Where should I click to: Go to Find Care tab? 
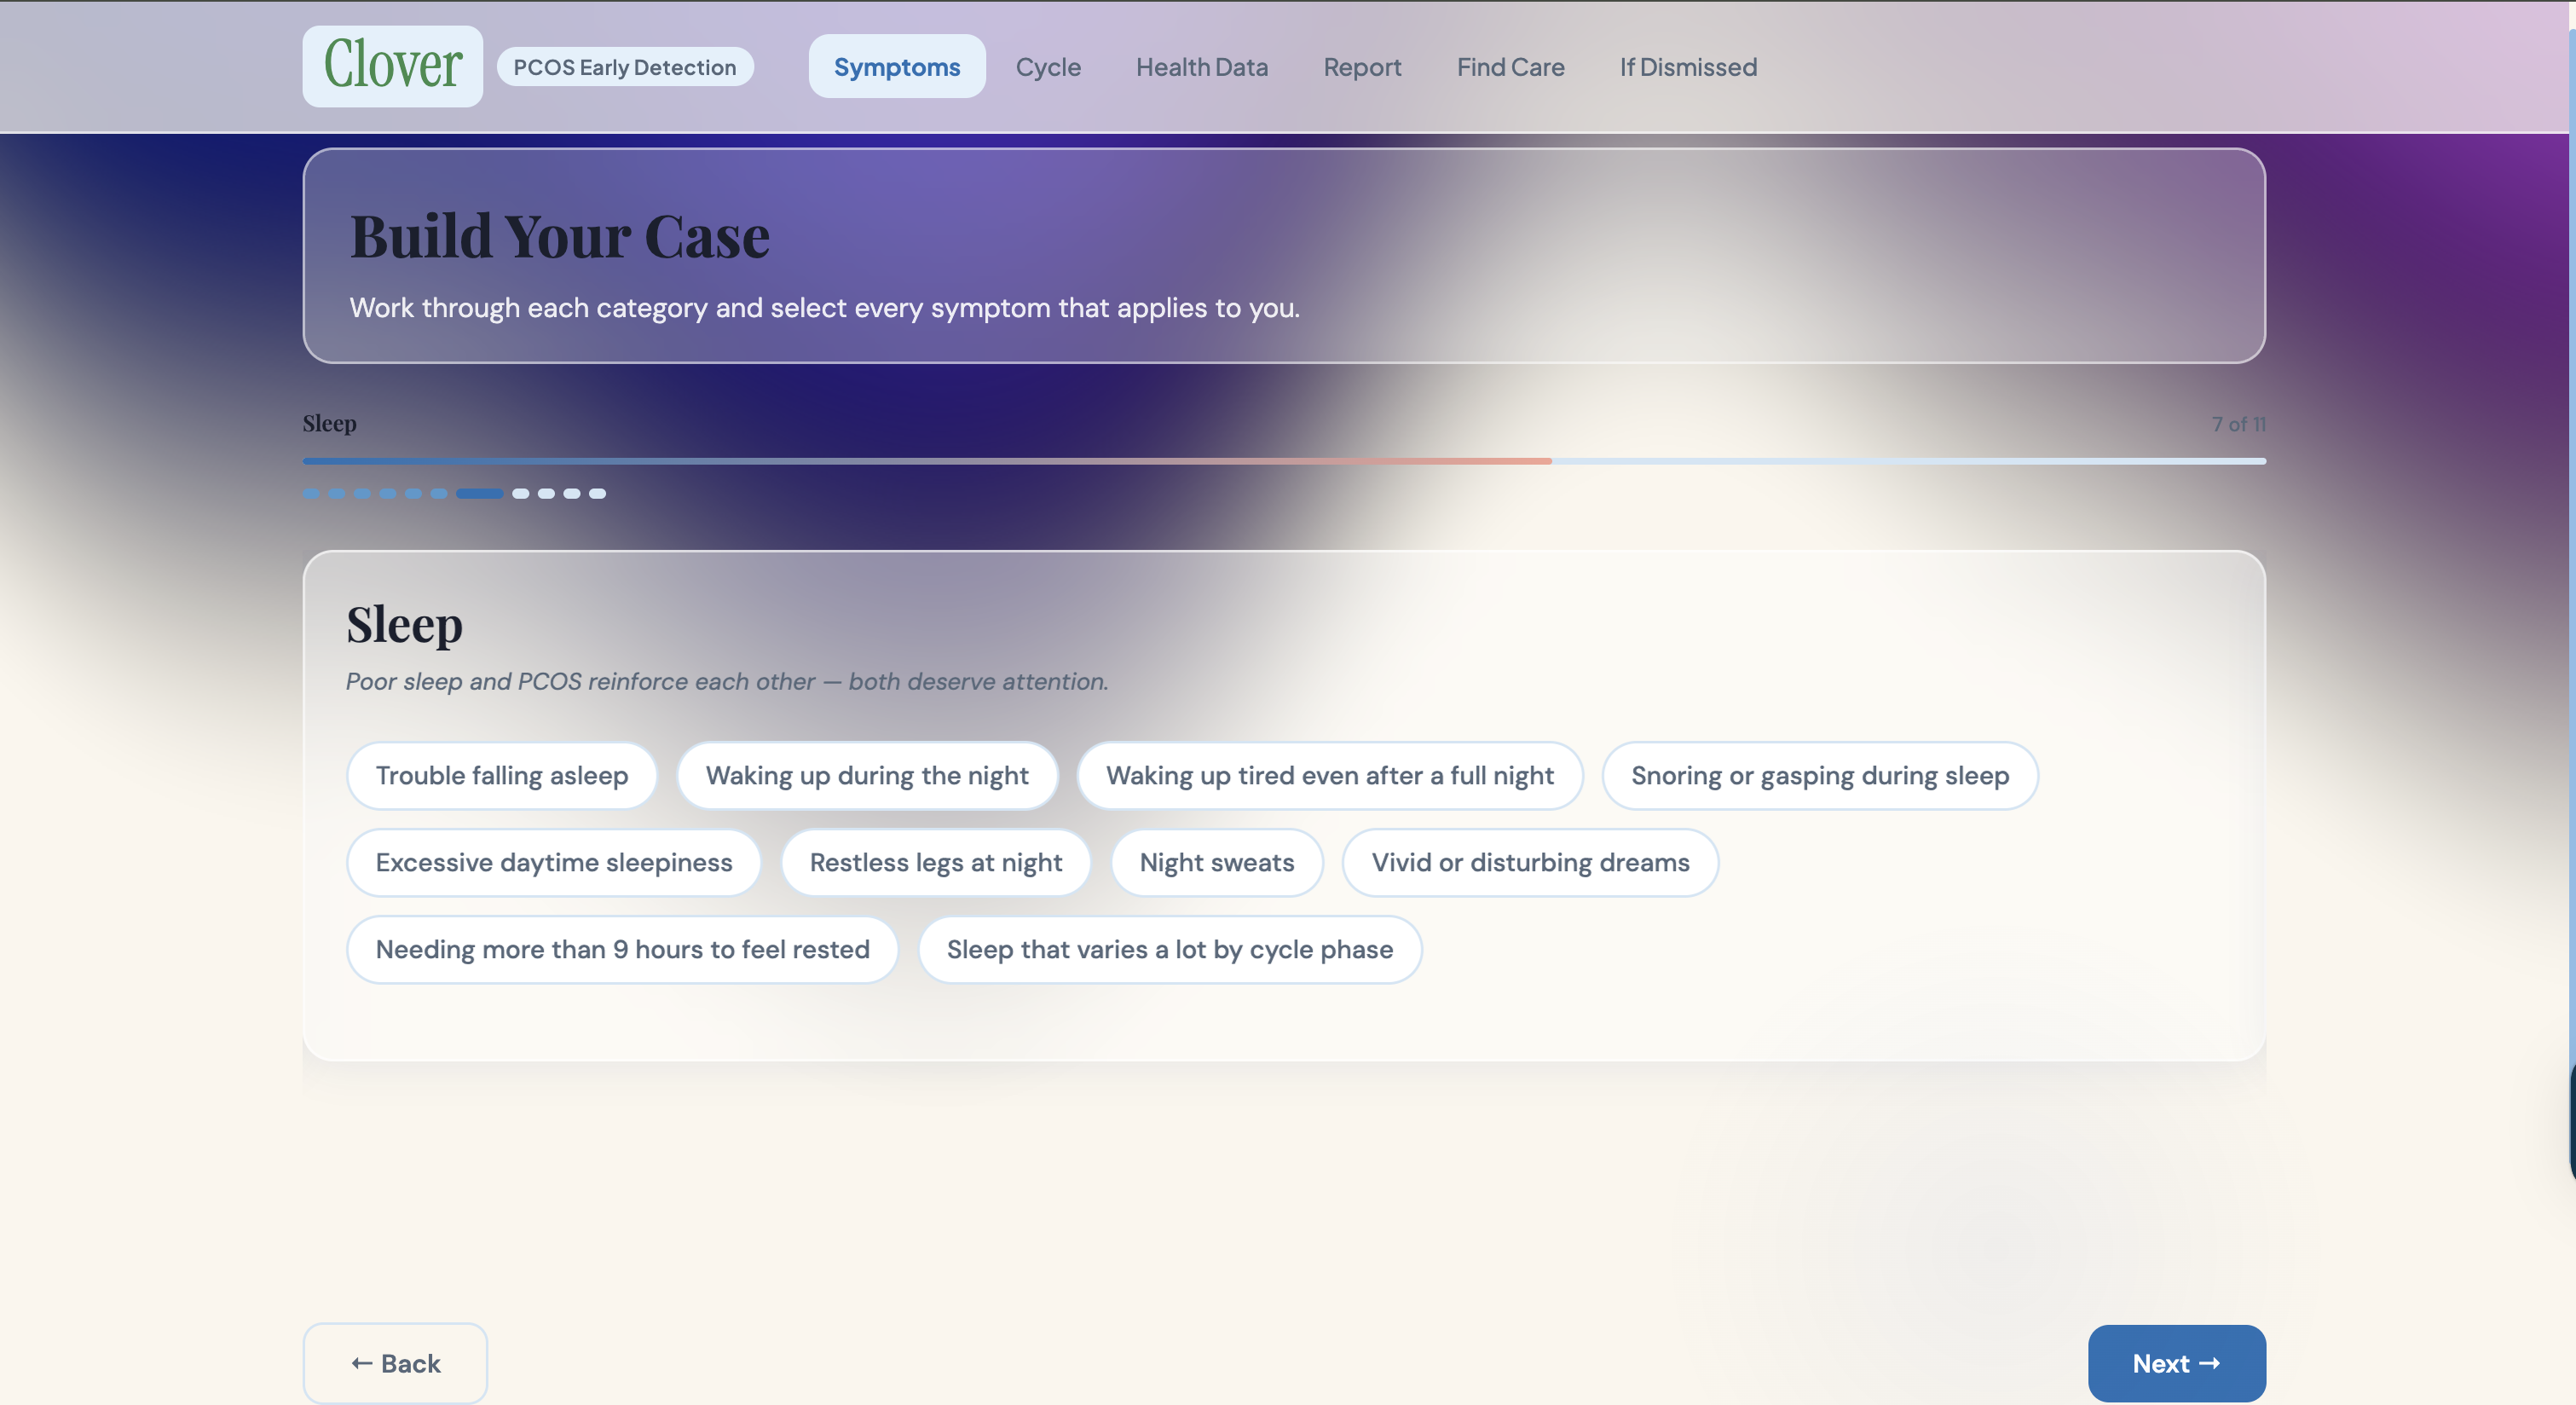click(1510, 67)
